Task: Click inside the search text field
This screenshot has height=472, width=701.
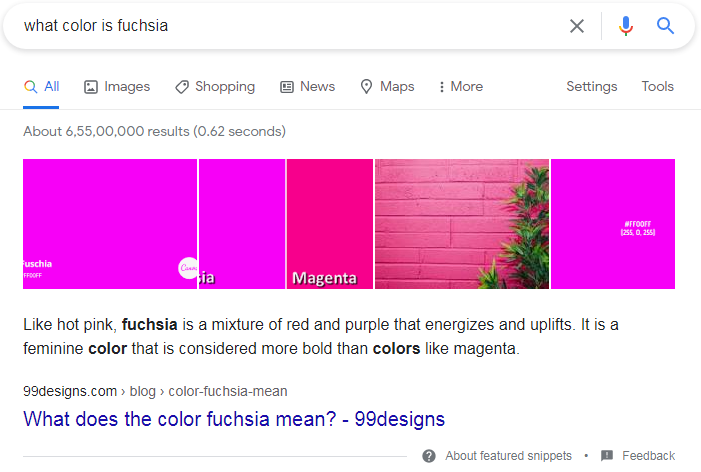Action: (280, 26)
